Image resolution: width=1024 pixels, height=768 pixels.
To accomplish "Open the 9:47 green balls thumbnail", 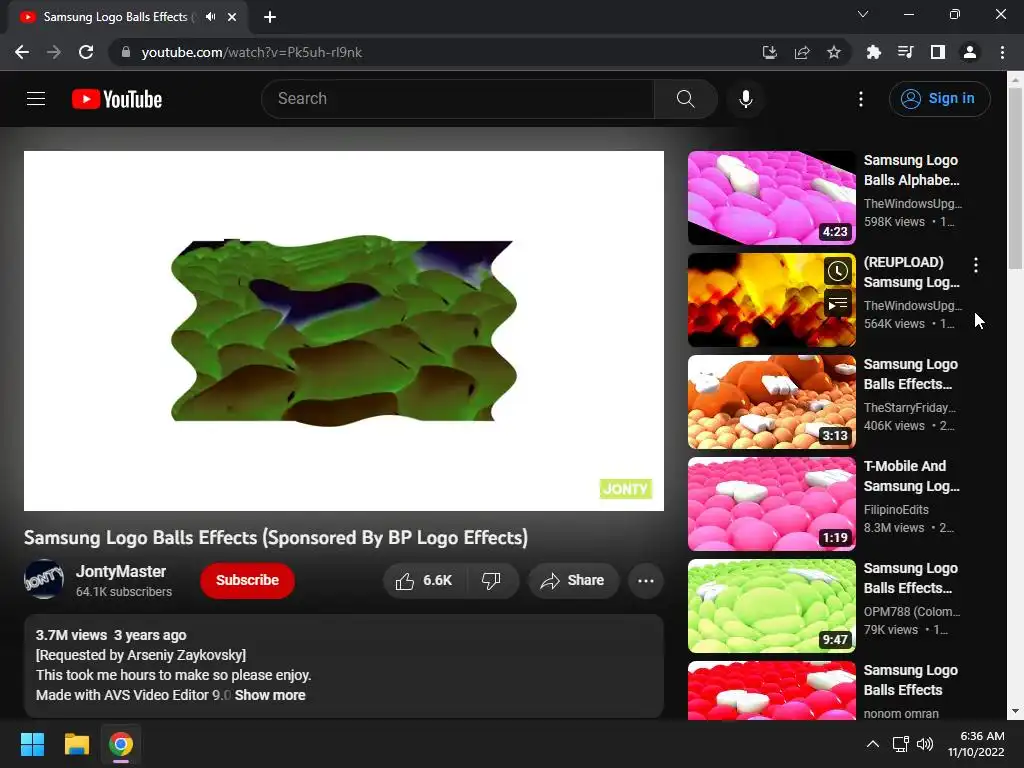I will point(771,605).
